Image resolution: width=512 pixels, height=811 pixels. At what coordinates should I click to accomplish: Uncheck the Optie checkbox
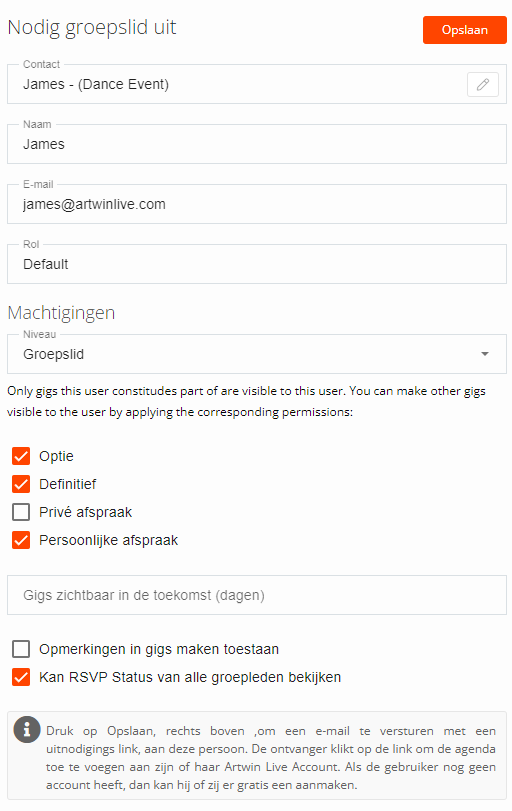[x=21, y=456]
